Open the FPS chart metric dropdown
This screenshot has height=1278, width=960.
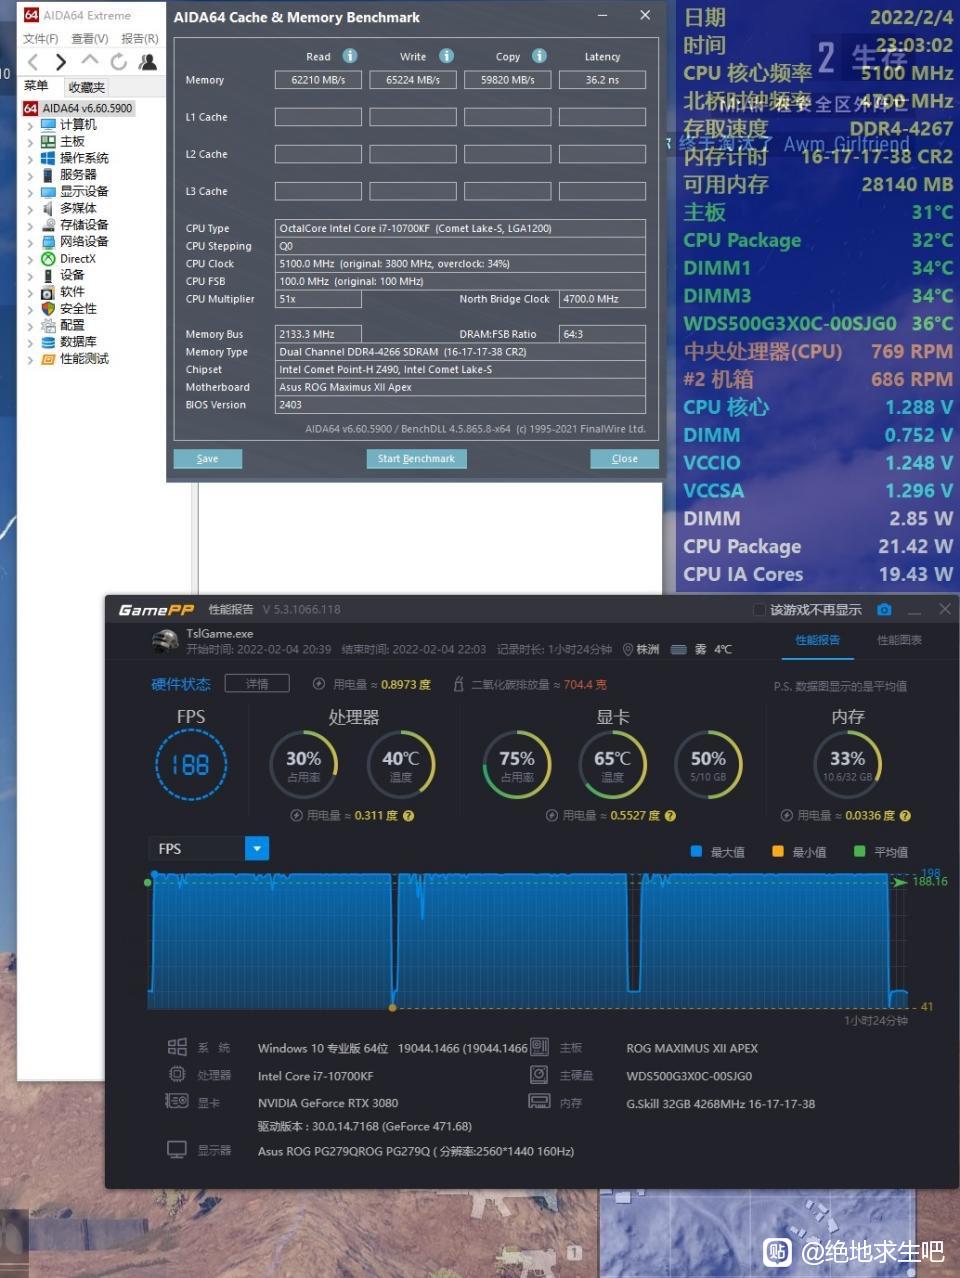(257, 849)
